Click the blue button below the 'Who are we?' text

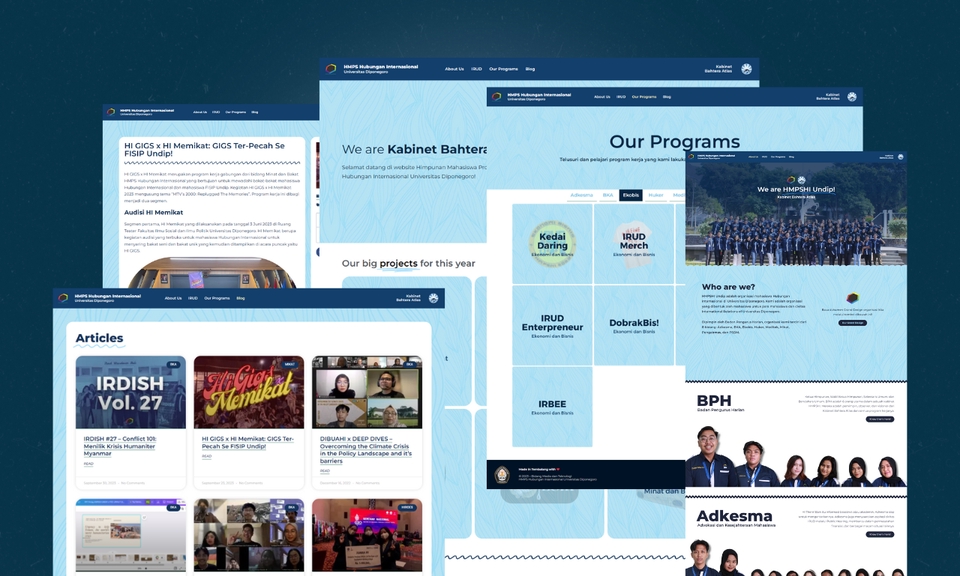tap(852, 322)
